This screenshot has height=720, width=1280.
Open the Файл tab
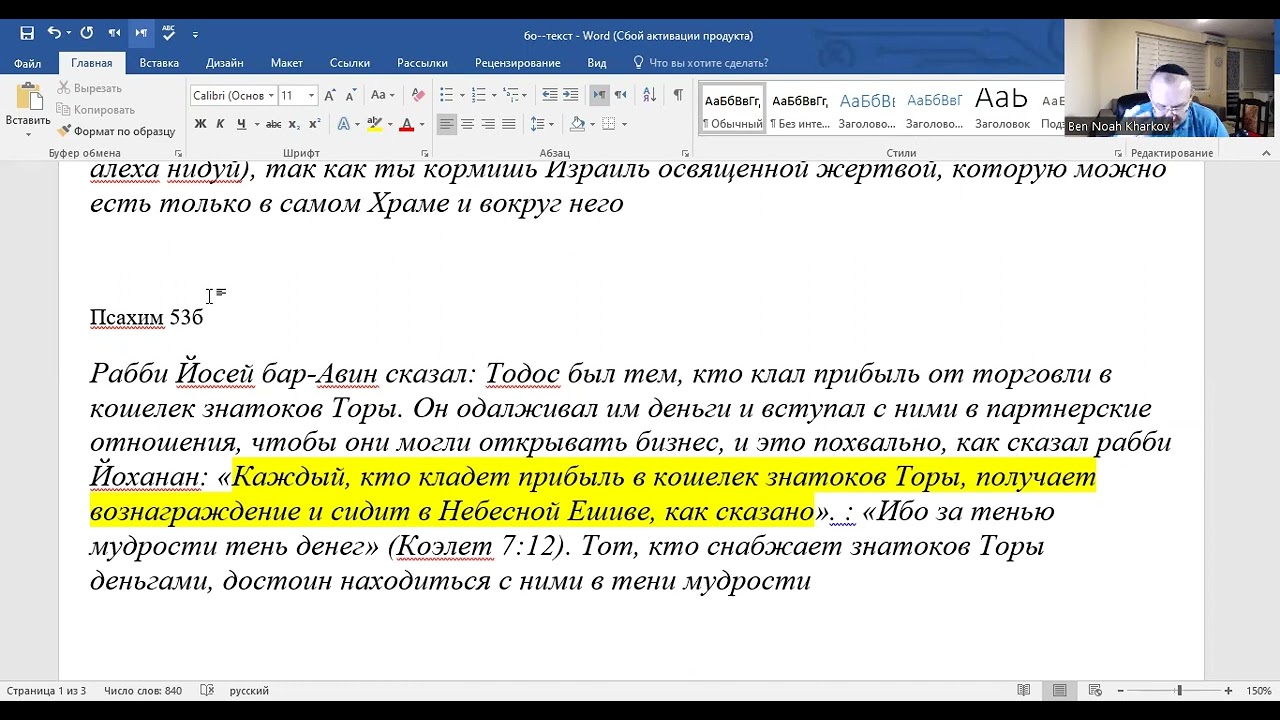(27, 63)
